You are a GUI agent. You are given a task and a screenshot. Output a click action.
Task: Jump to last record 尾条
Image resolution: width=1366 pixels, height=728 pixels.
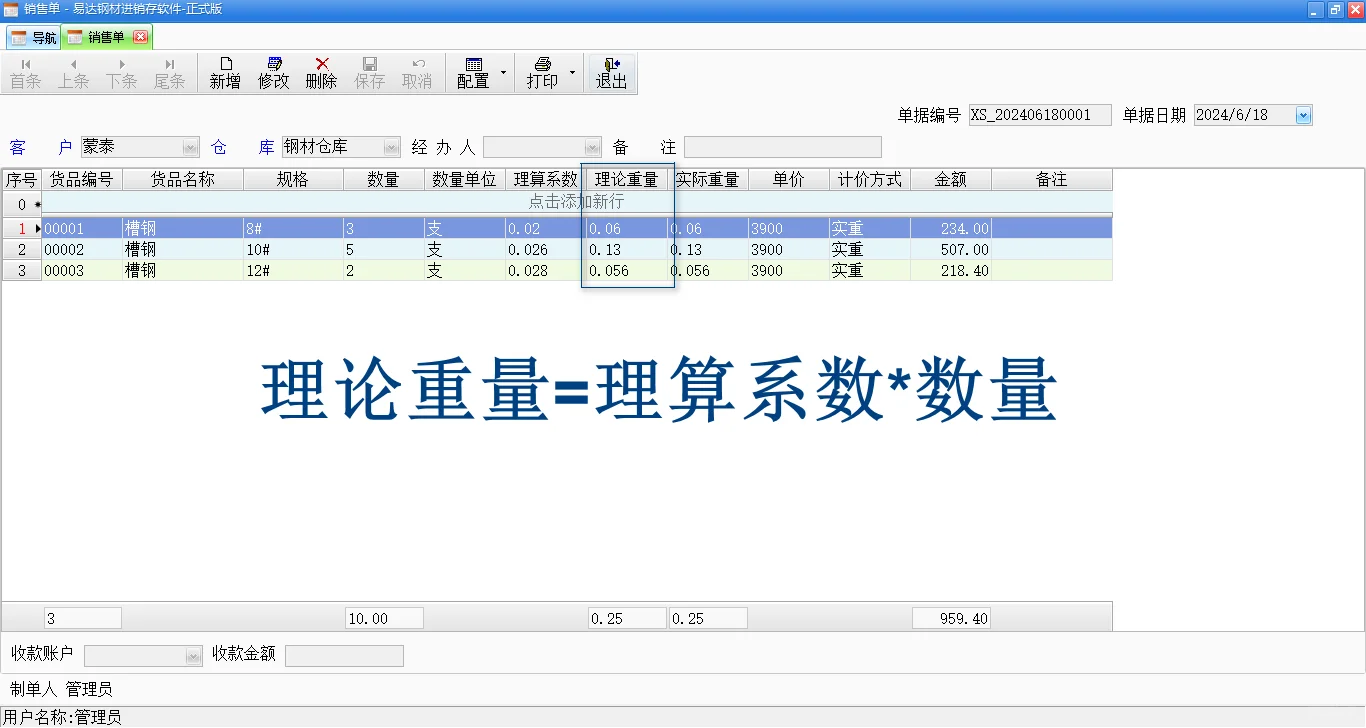(x=169, y=74)
